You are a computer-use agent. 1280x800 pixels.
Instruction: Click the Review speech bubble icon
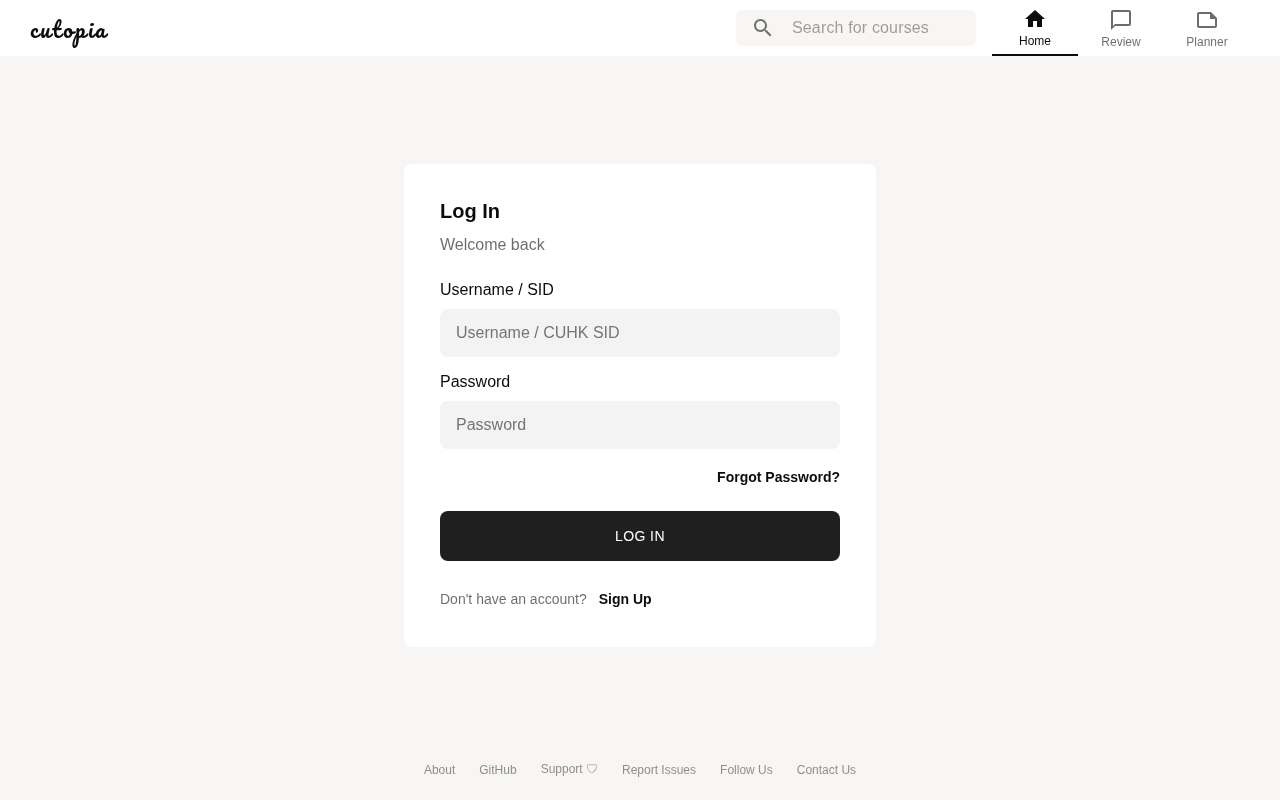click(1121, 19)
